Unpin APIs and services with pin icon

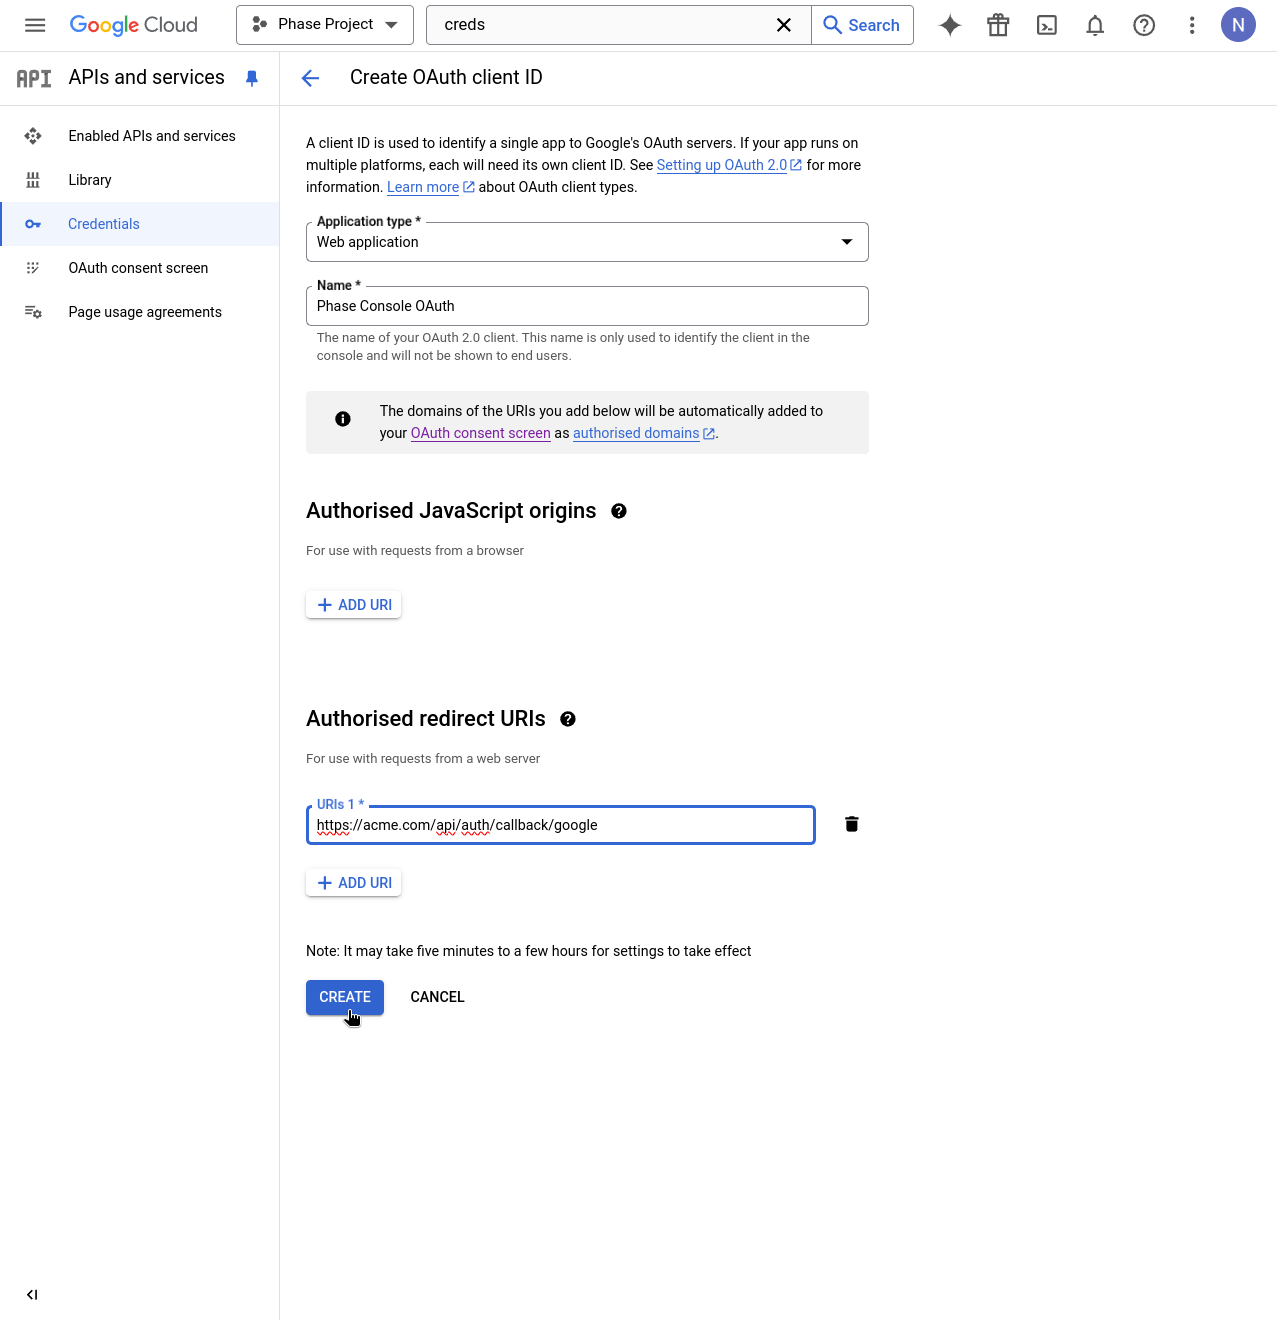coord(252,78)
